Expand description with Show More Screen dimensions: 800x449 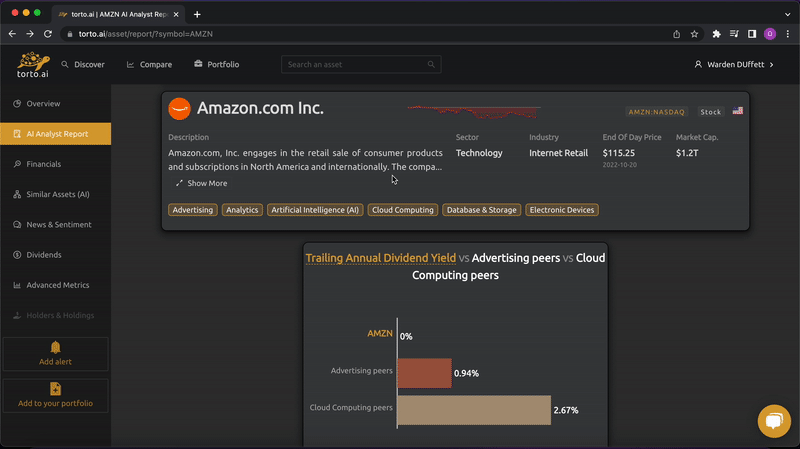point(202,183)
